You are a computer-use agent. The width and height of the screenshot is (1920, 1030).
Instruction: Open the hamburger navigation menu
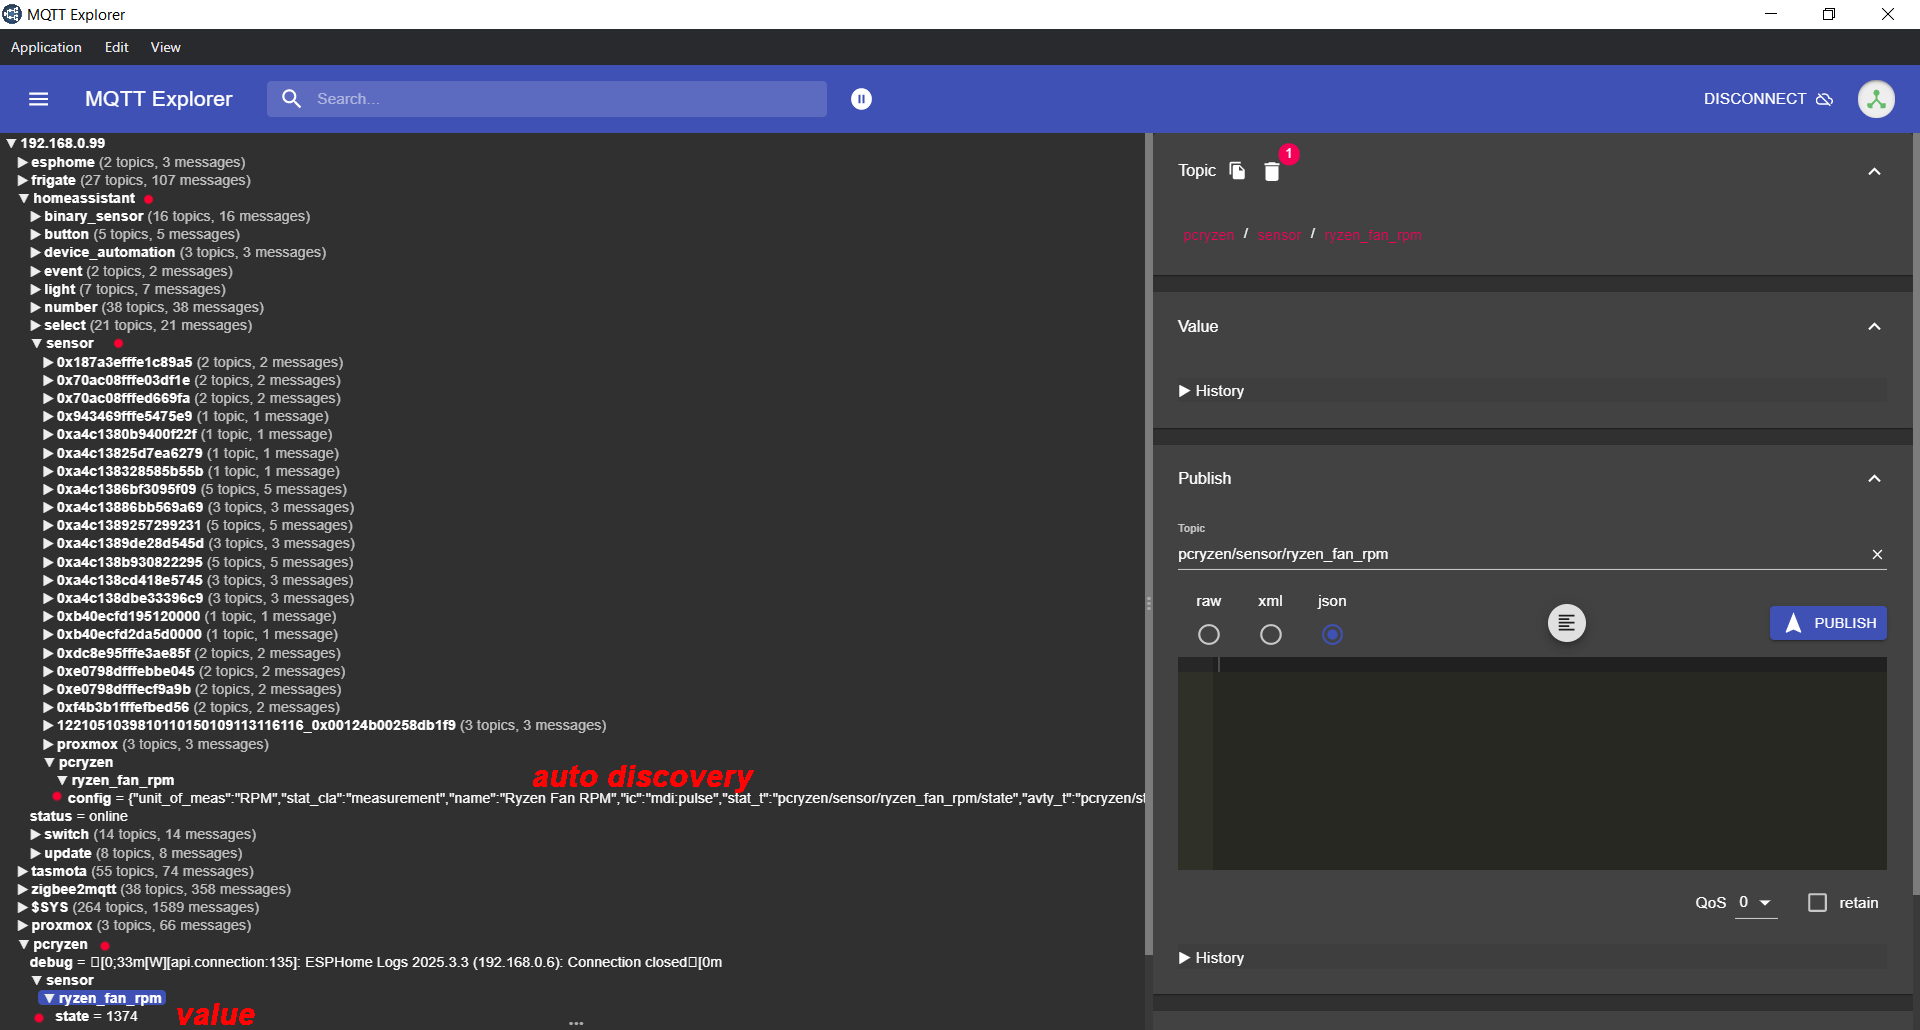tap(39, 99)
